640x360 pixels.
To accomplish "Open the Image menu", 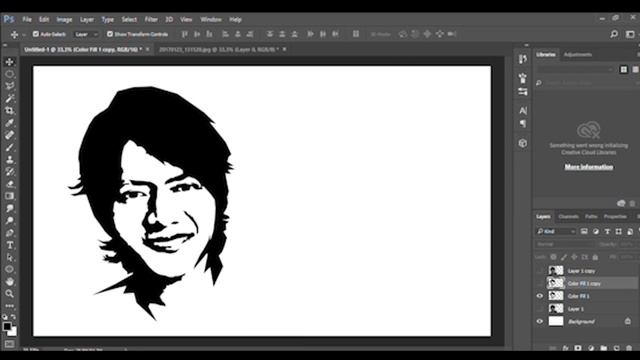I will [x=64, y=19].
